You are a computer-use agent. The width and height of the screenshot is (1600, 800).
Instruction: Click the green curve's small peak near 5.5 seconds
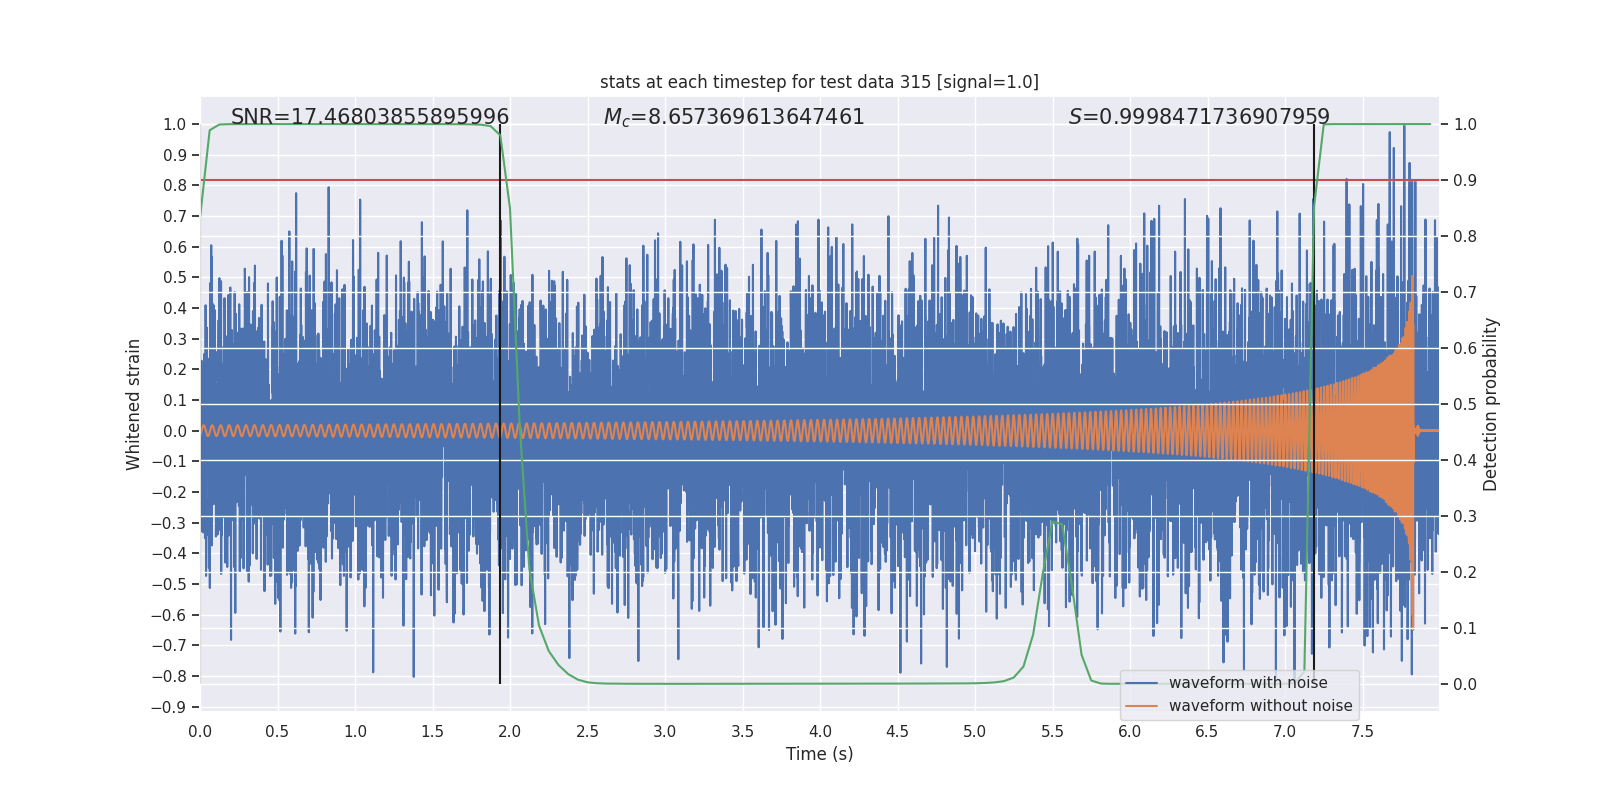pos(1057,522)
